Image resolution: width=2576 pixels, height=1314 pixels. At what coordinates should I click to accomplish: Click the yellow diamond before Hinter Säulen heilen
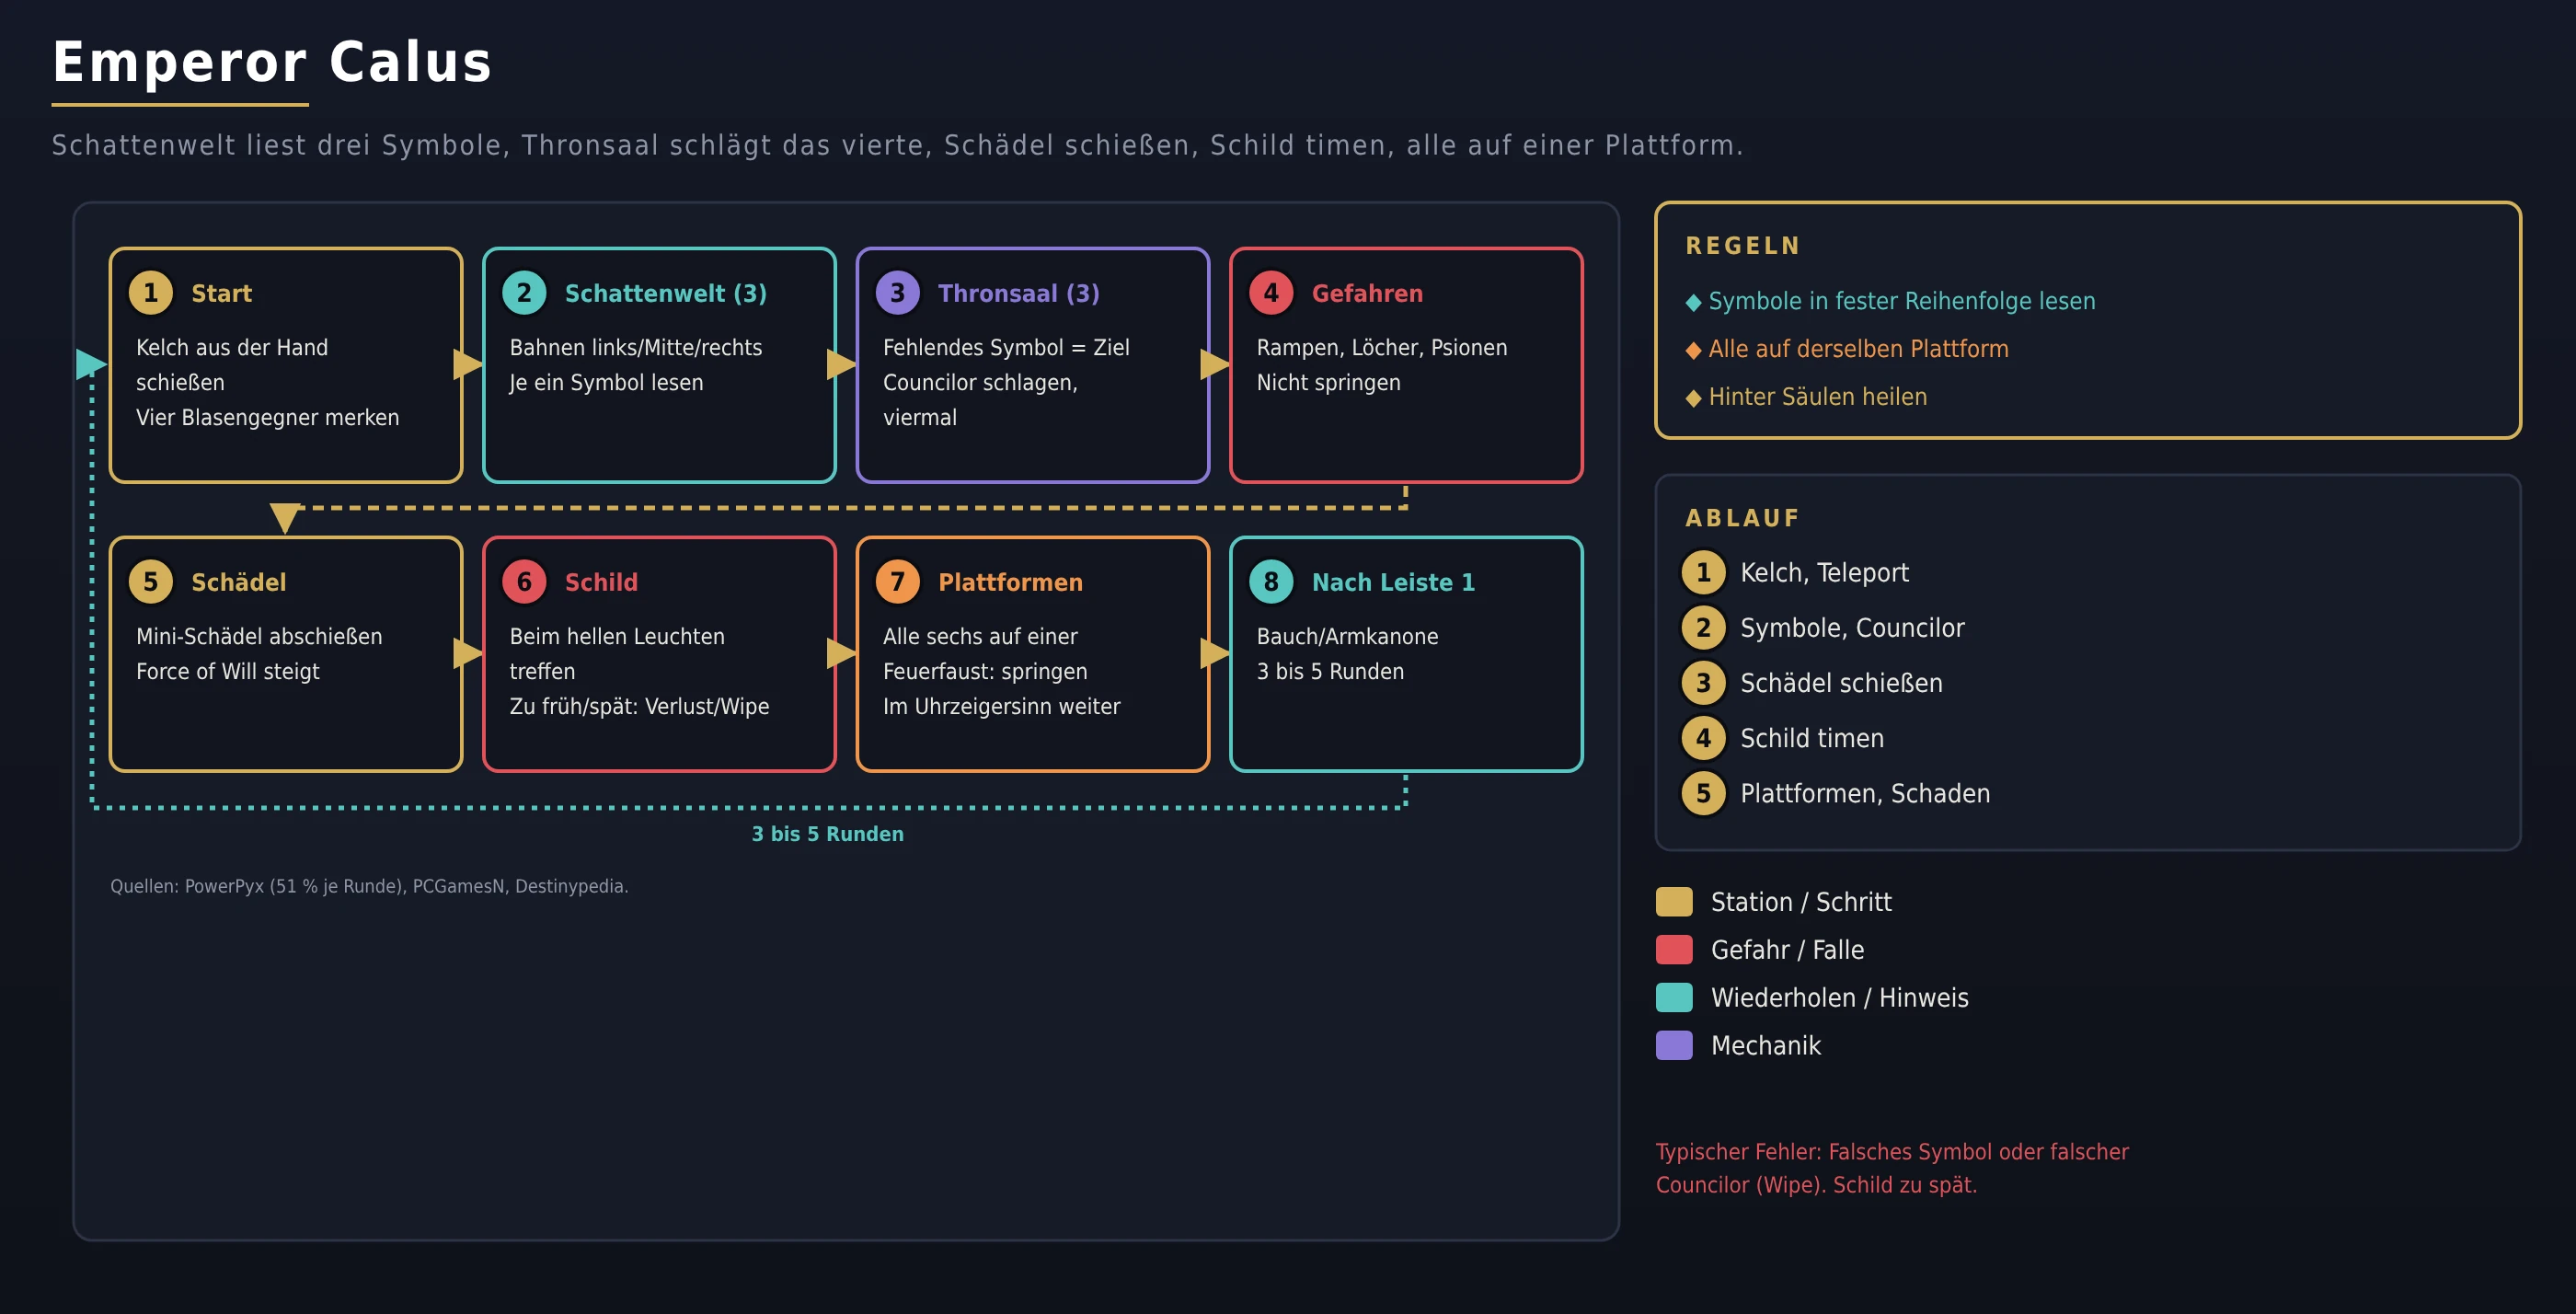[1693, 398]
